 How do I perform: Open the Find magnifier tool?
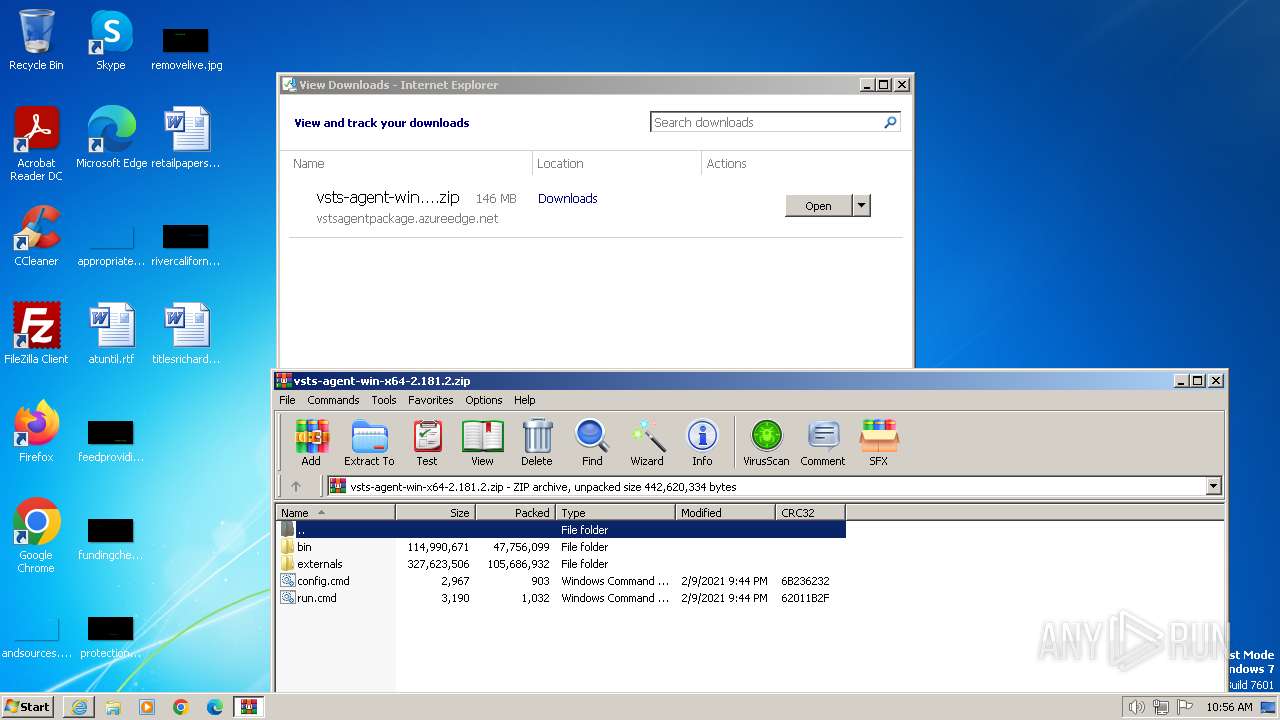tap(592, 443)
